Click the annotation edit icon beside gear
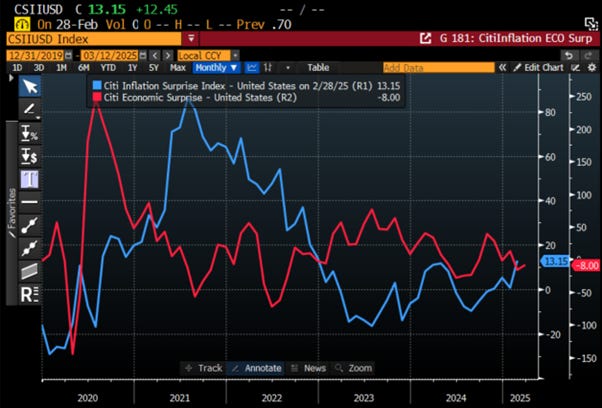 [x=576, y=68]
